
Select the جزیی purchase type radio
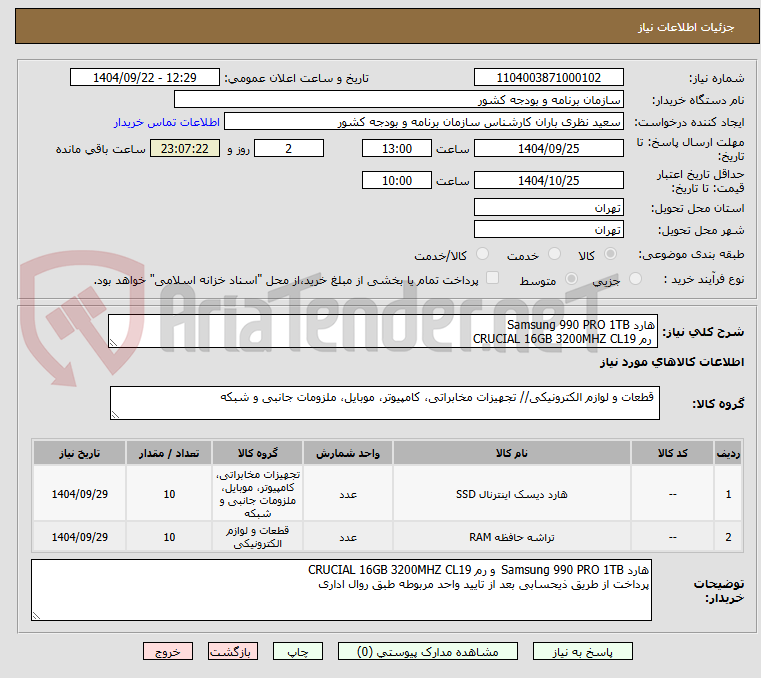point(635,279)
